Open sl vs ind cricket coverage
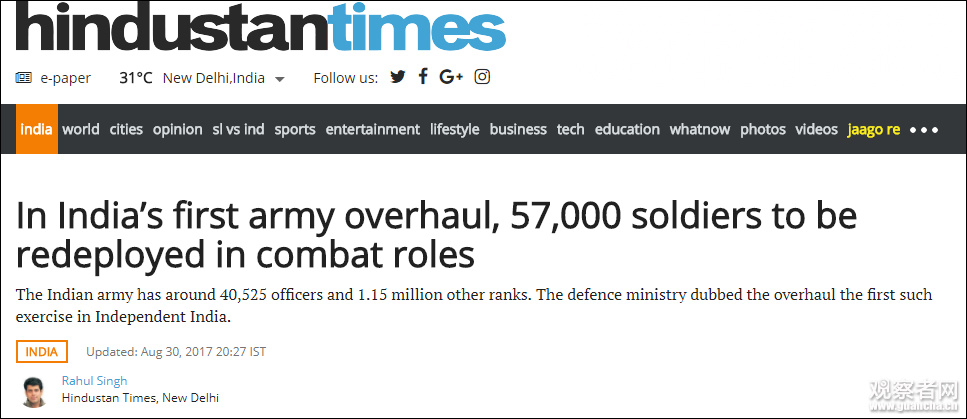967x419 pixels. [238, 129]
